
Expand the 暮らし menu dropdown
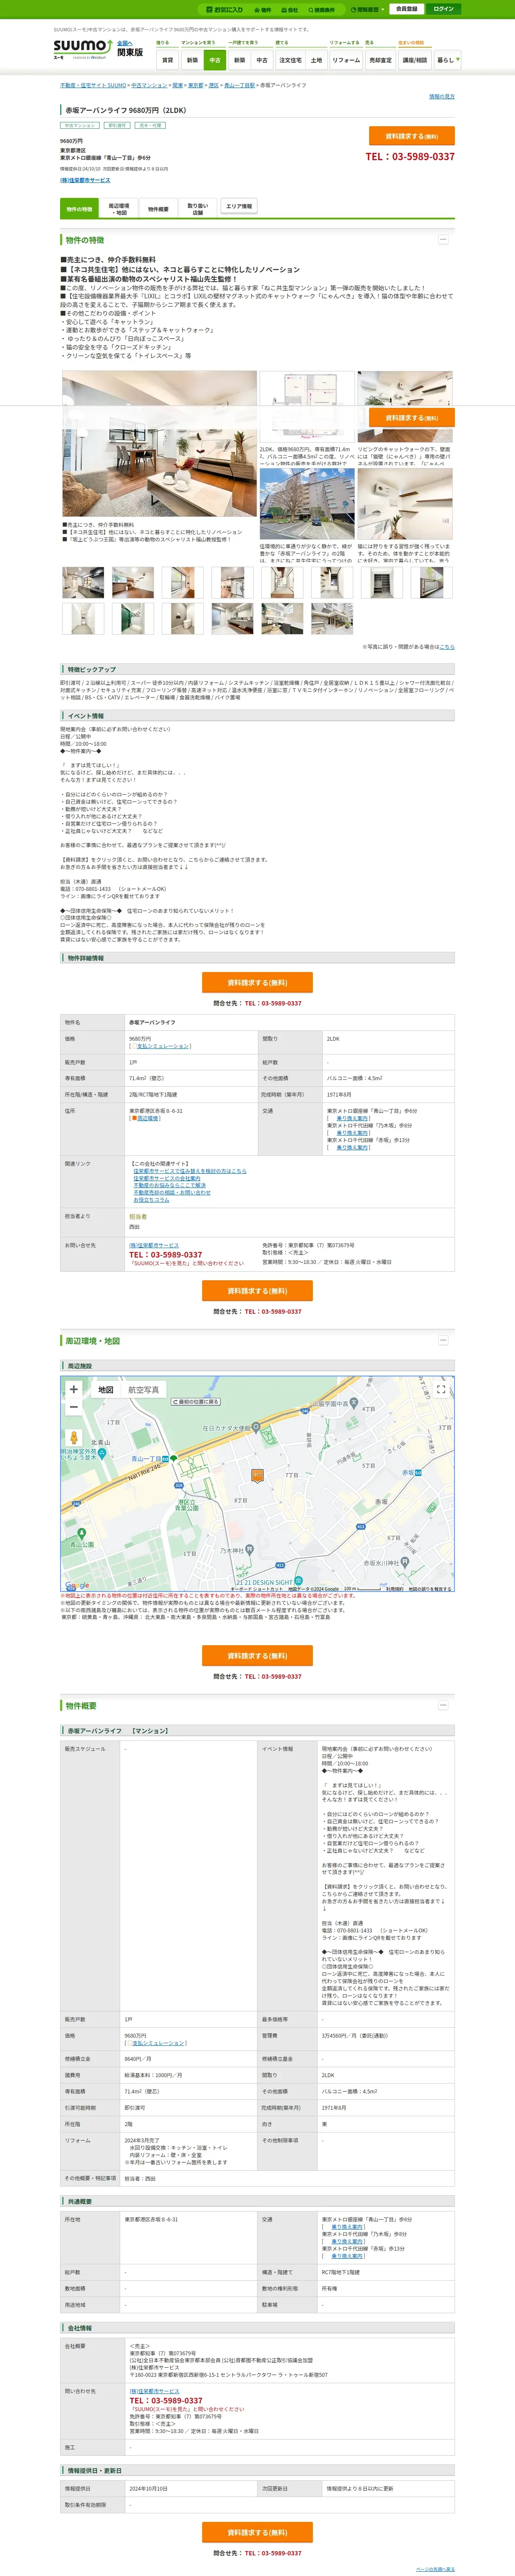[x=447, y=60]
